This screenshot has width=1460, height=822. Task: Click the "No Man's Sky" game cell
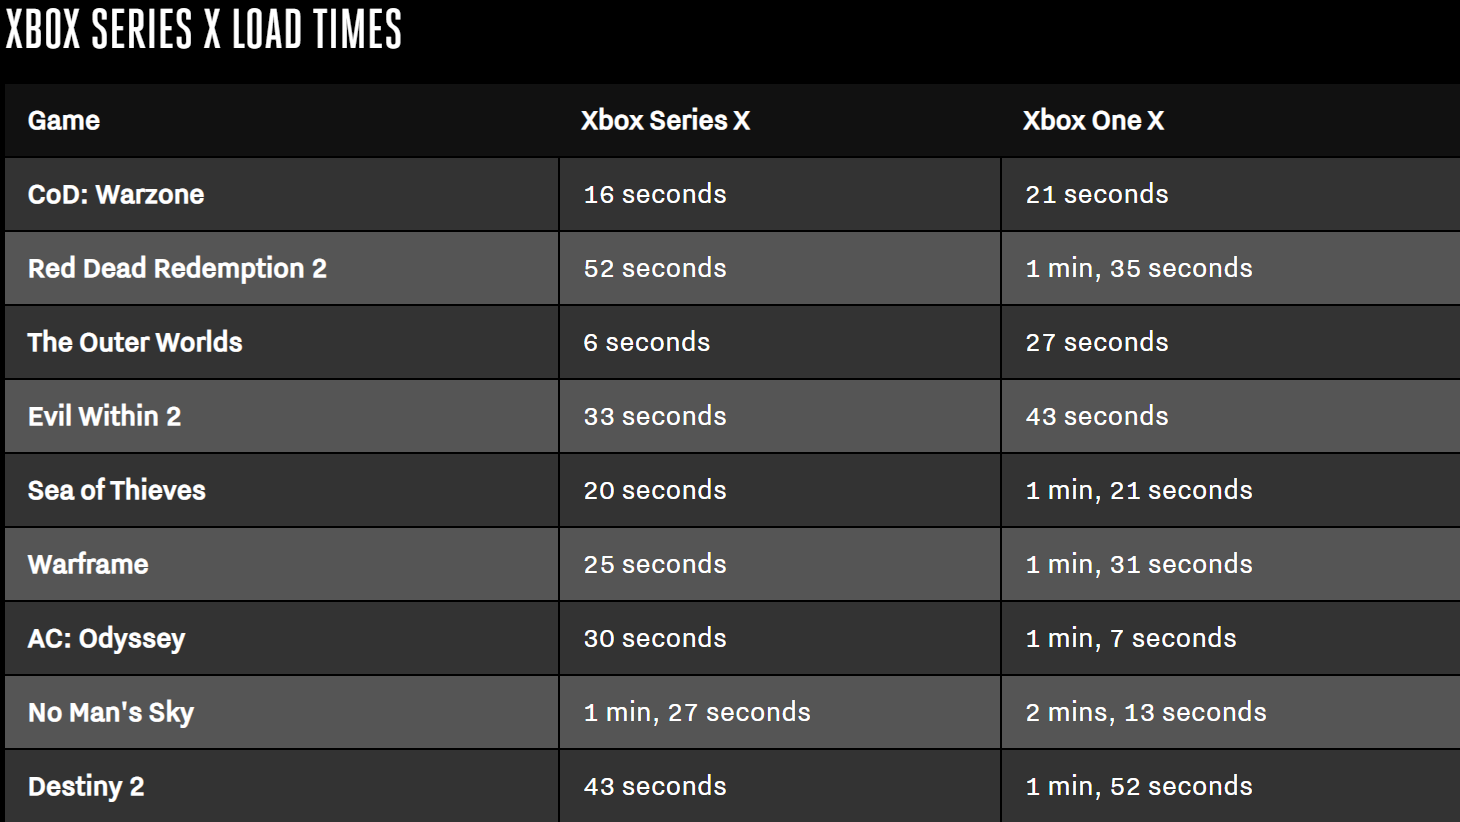pyautogui.click(x=111, y=712)
